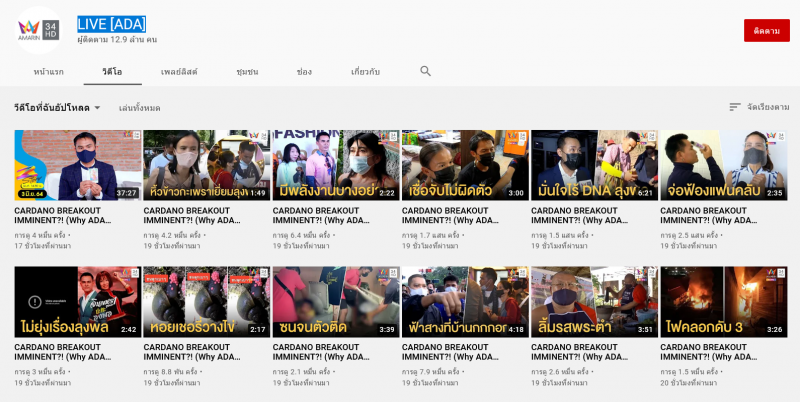Click the เล่นทั้งหมด play all link
The width and height of the screenshot is (800, 402).
(139, 108)
